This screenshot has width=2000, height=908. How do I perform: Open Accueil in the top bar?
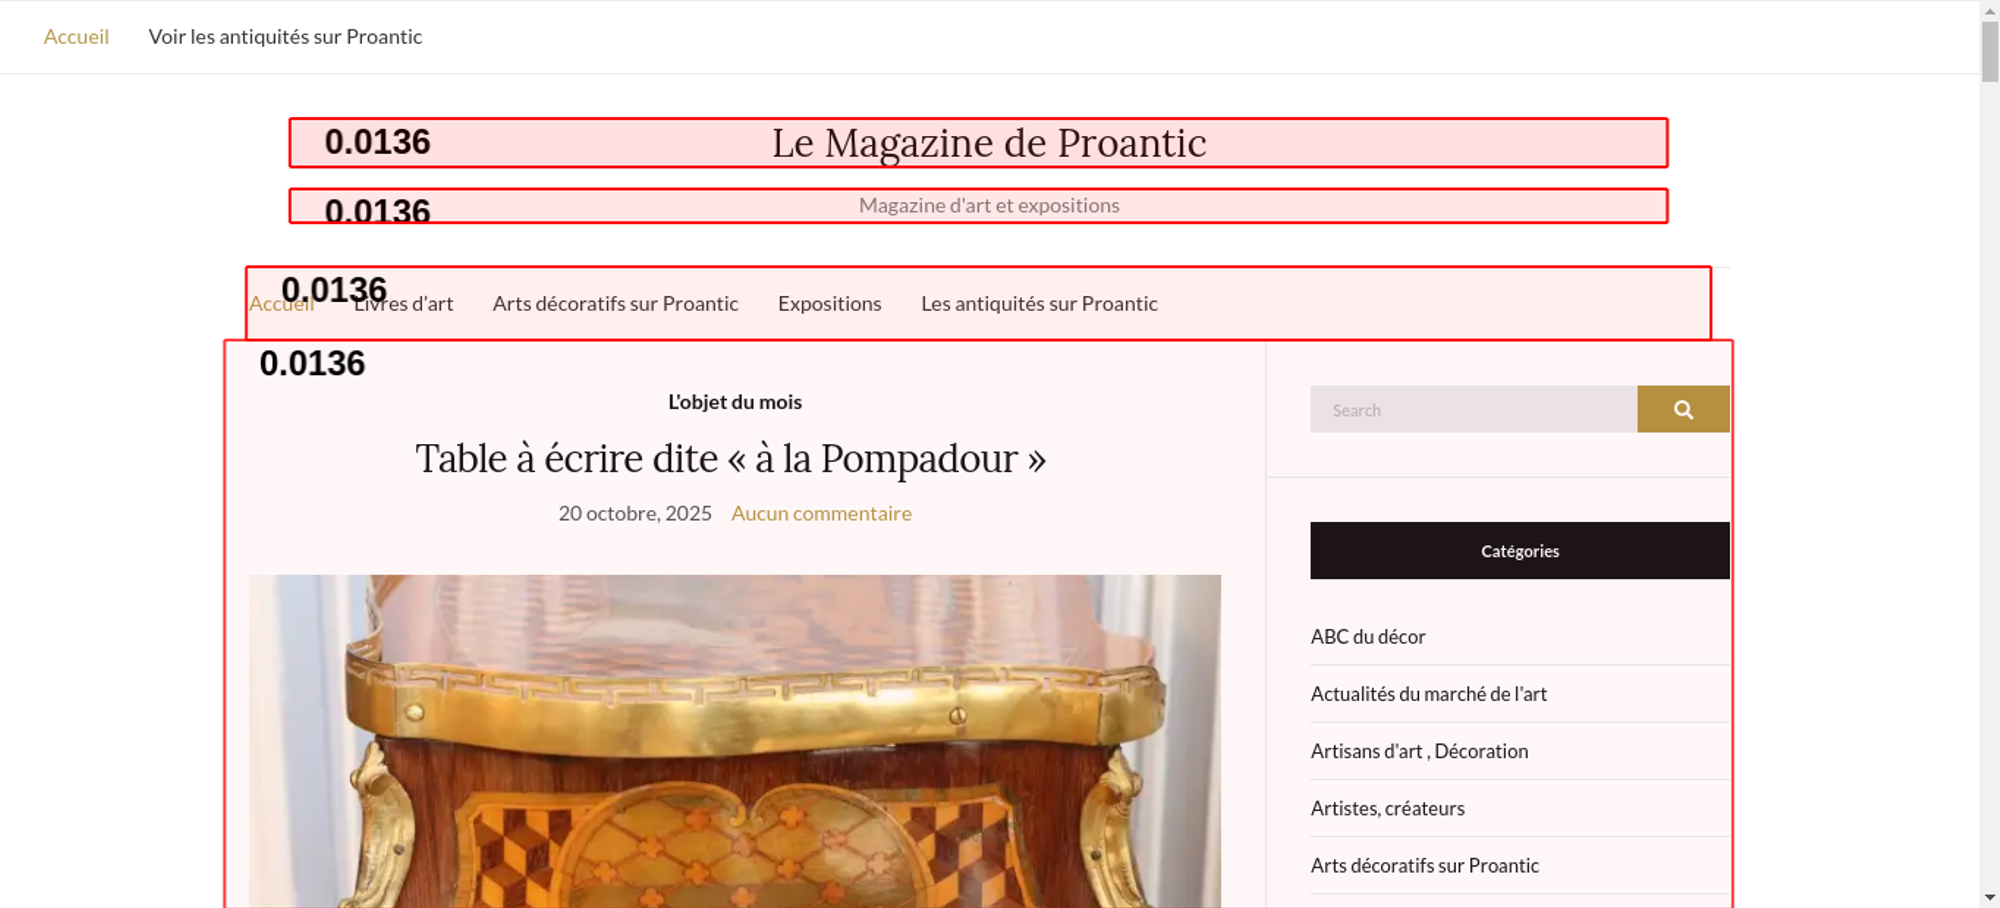point(76,37)
